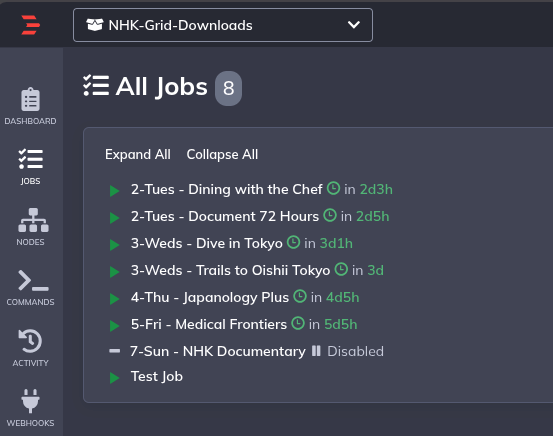Click the red Rundeck logo icon
This screenshot has width=553, height=436.
point(31,25)
